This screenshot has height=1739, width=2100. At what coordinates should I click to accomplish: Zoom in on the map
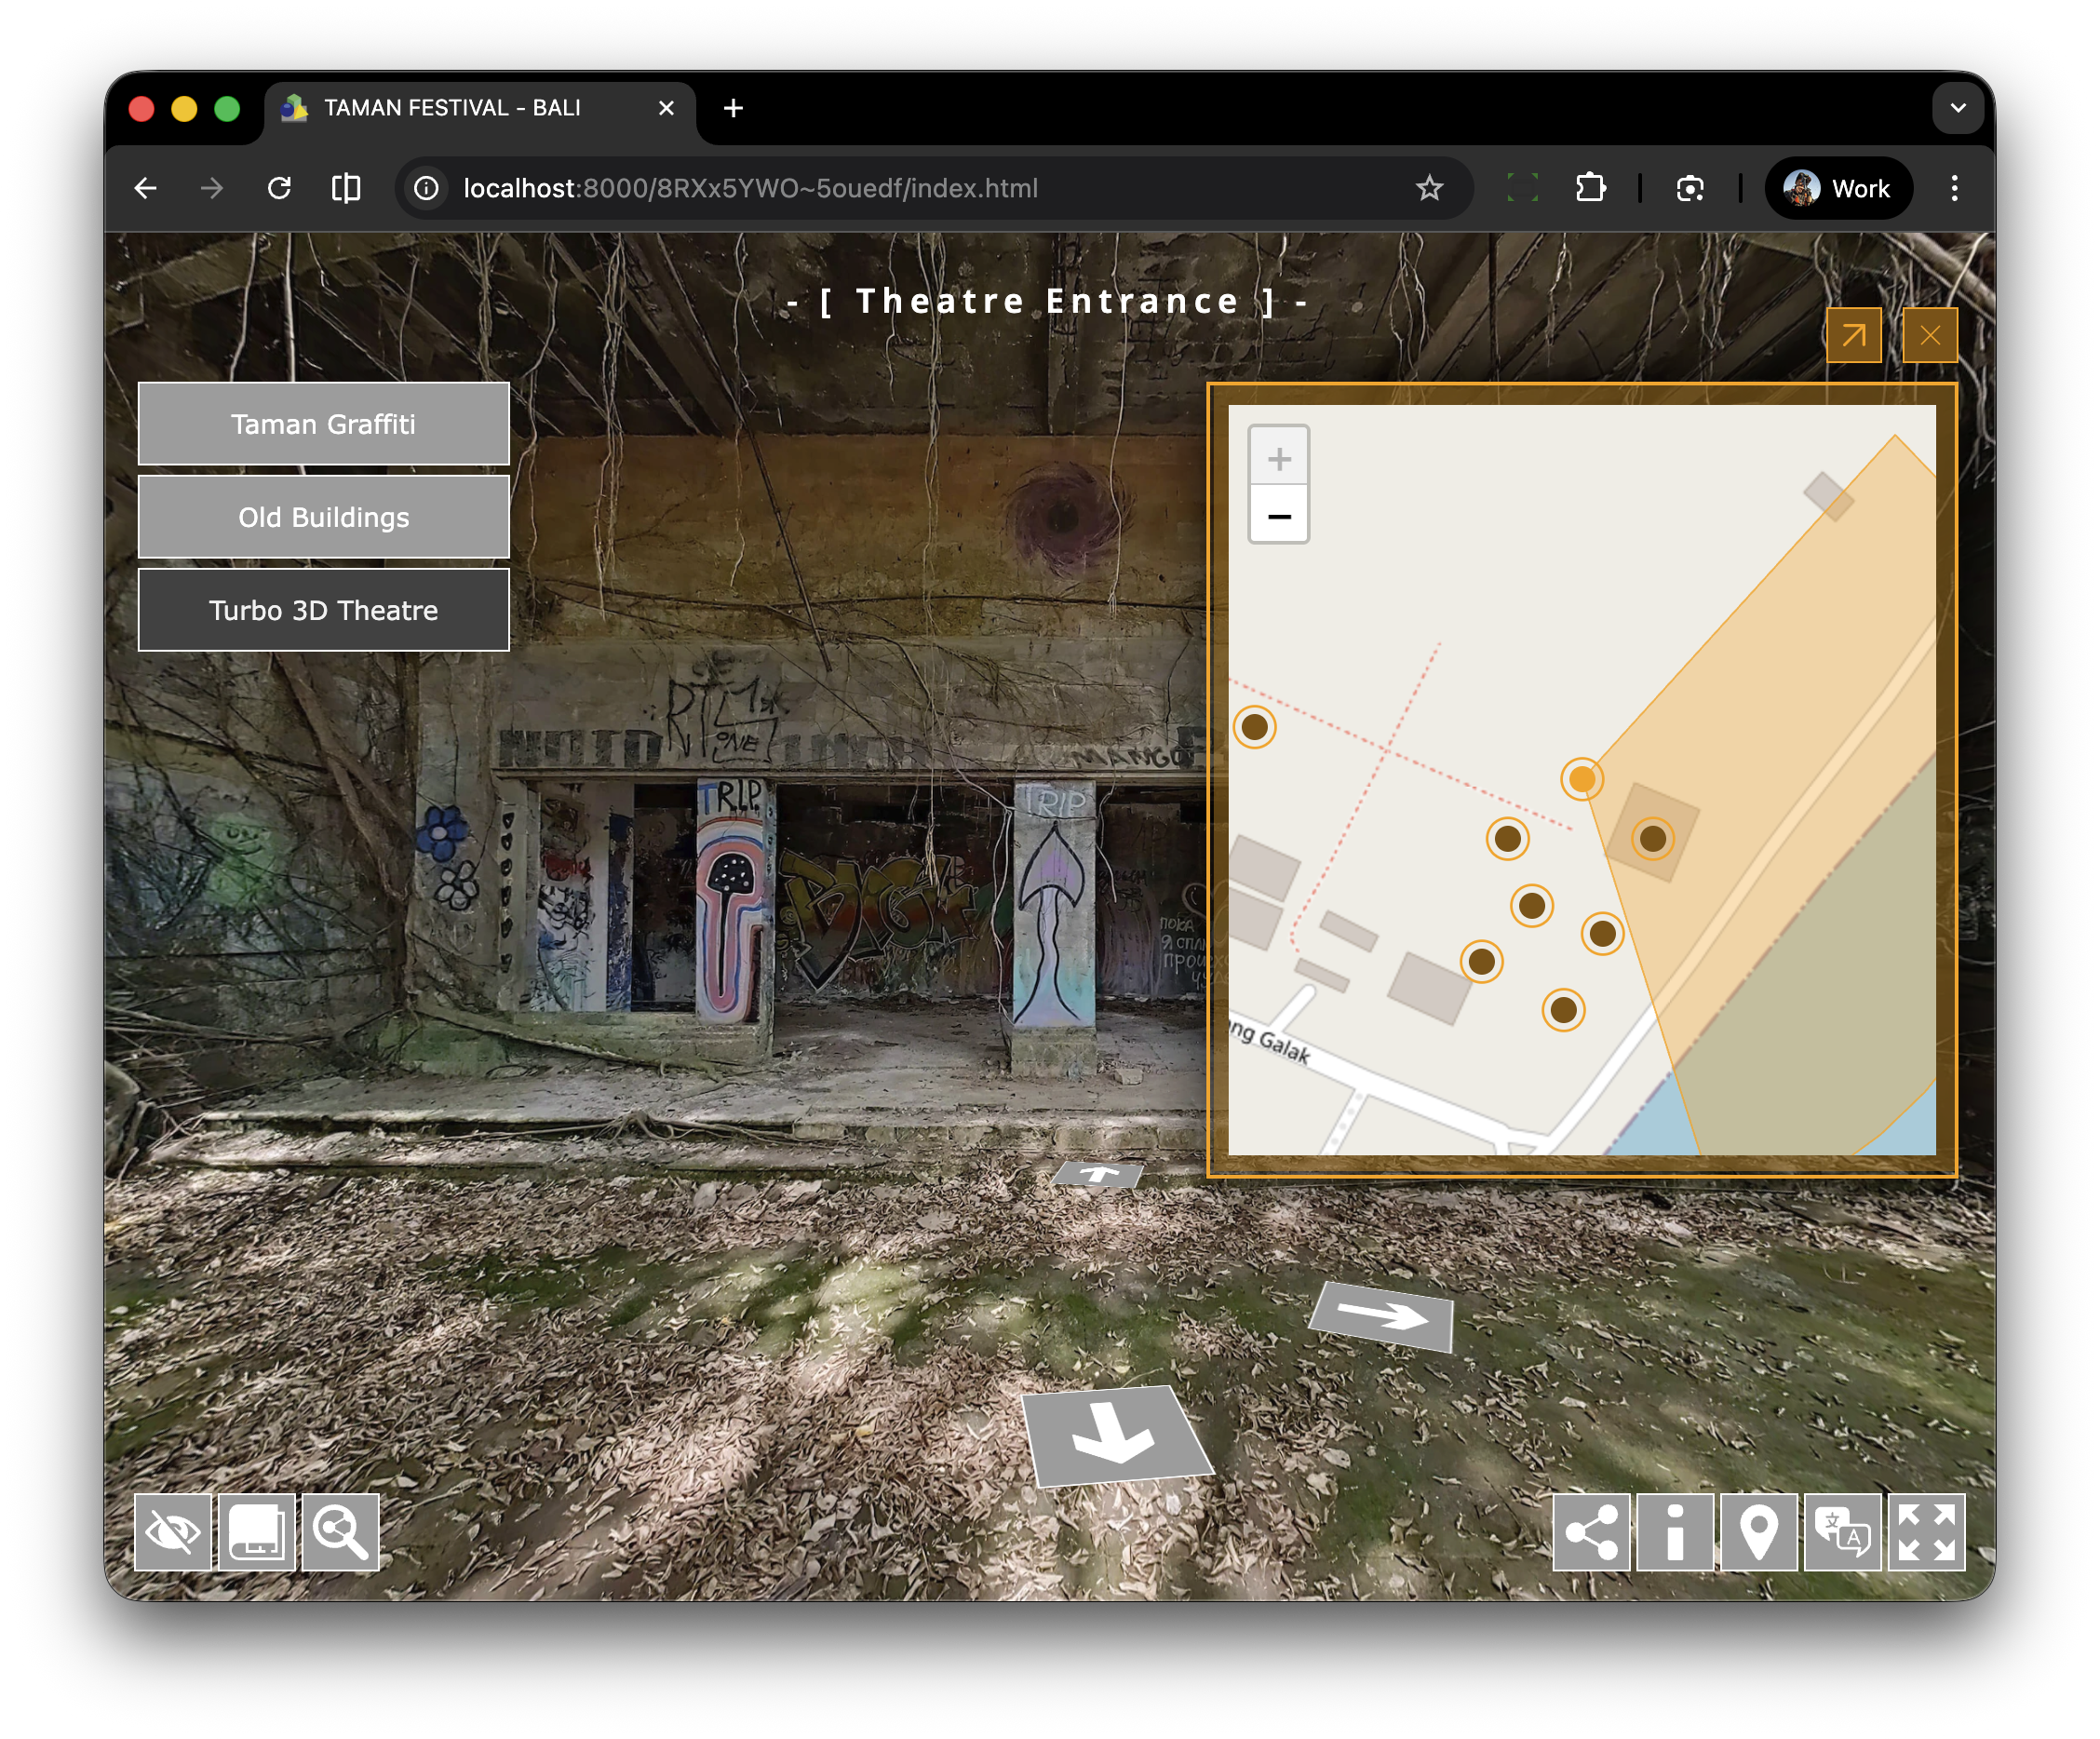(1279, 459)
